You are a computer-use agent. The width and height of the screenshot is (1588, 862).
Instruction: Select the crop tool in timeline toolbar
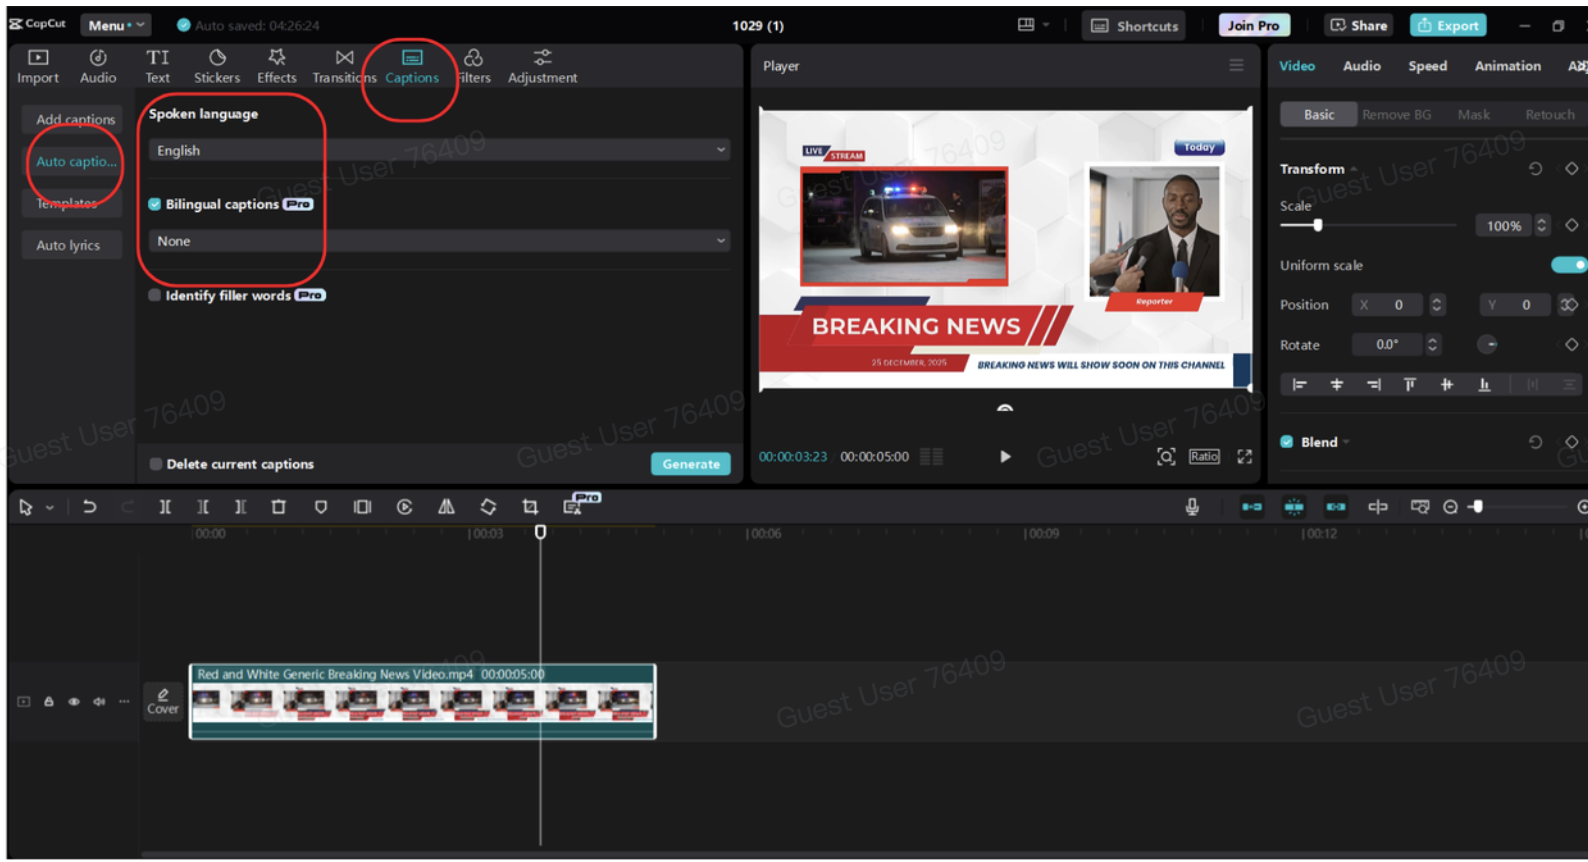(x=530, y=507)
